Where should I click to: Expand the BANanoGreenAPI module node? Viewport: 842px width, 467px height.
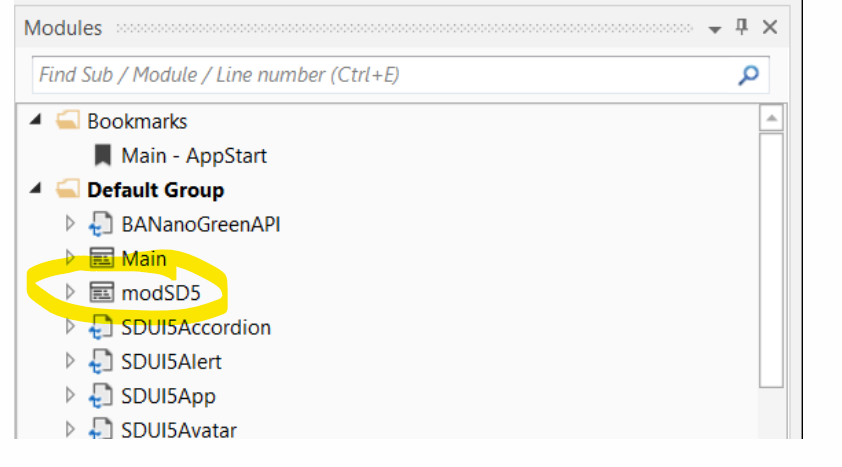(x=70, y=225)
